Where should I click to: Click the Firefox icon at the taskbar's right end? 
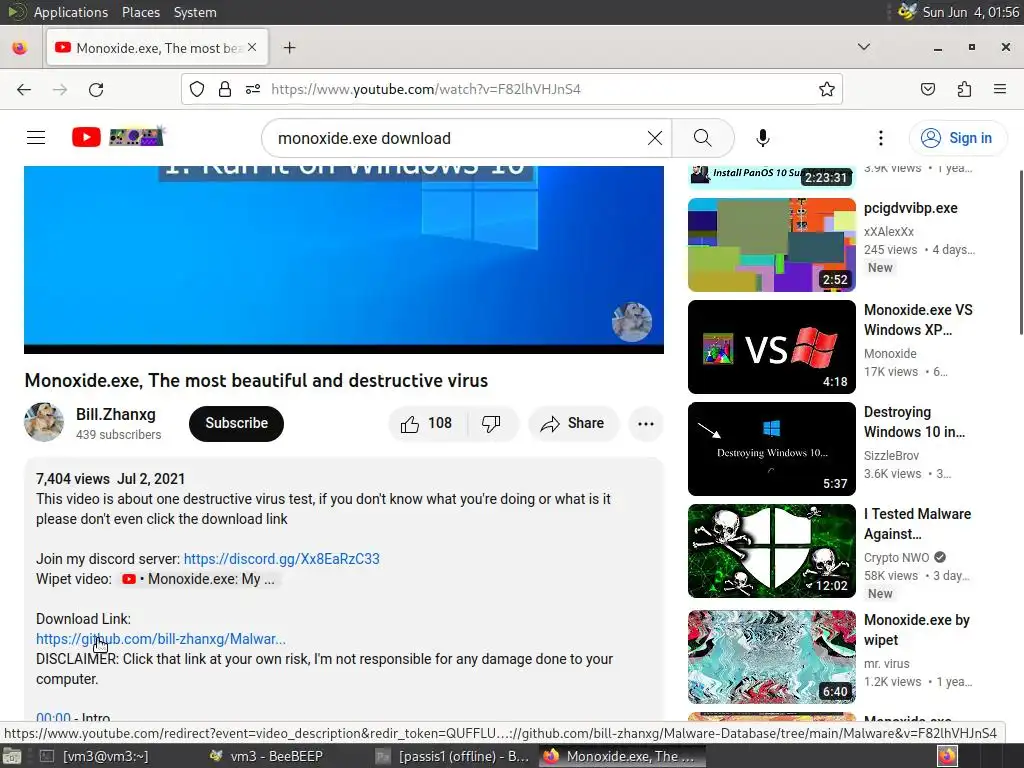point(948,756)
